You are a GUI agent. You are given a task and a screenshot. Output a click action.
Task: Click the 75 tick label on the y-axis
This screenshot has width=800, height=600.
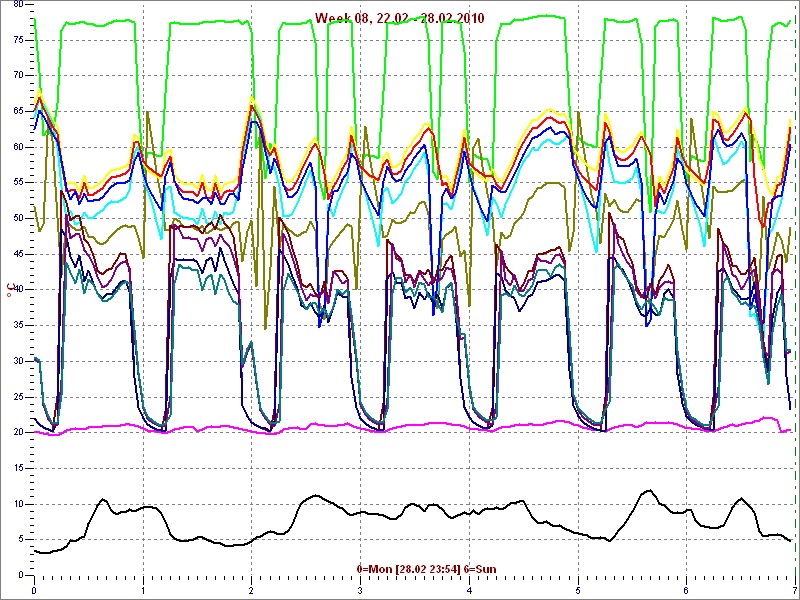[x=16, y=39]
